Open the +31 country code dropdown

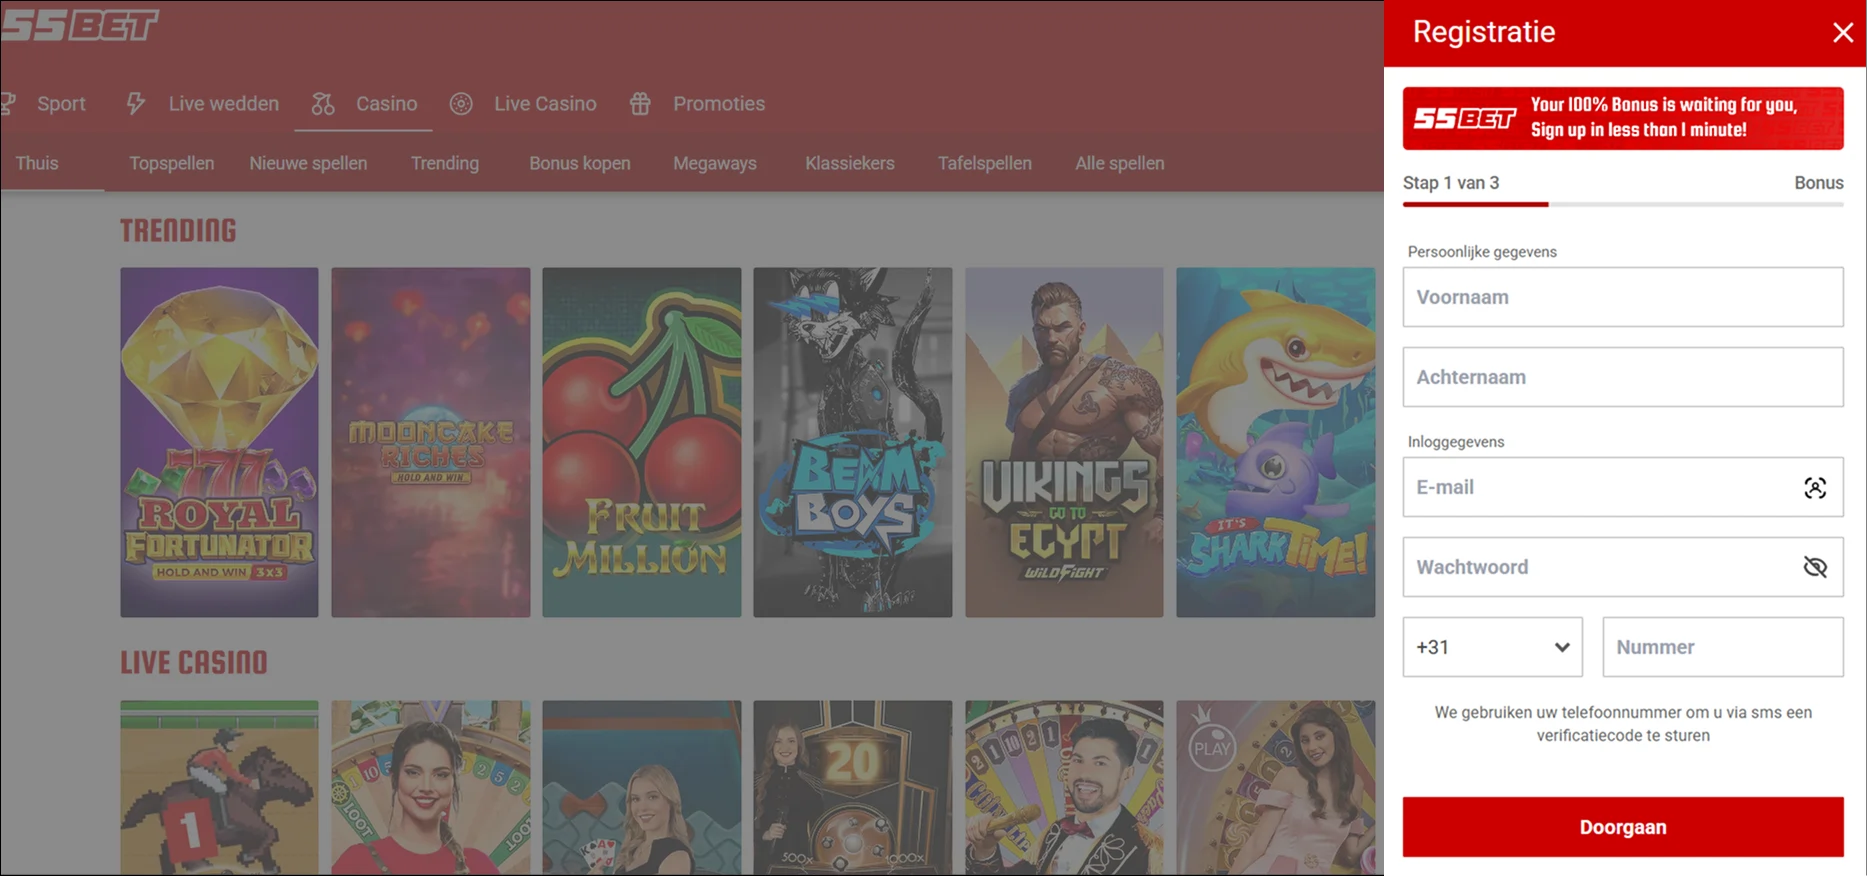(x=1492, y=647)
